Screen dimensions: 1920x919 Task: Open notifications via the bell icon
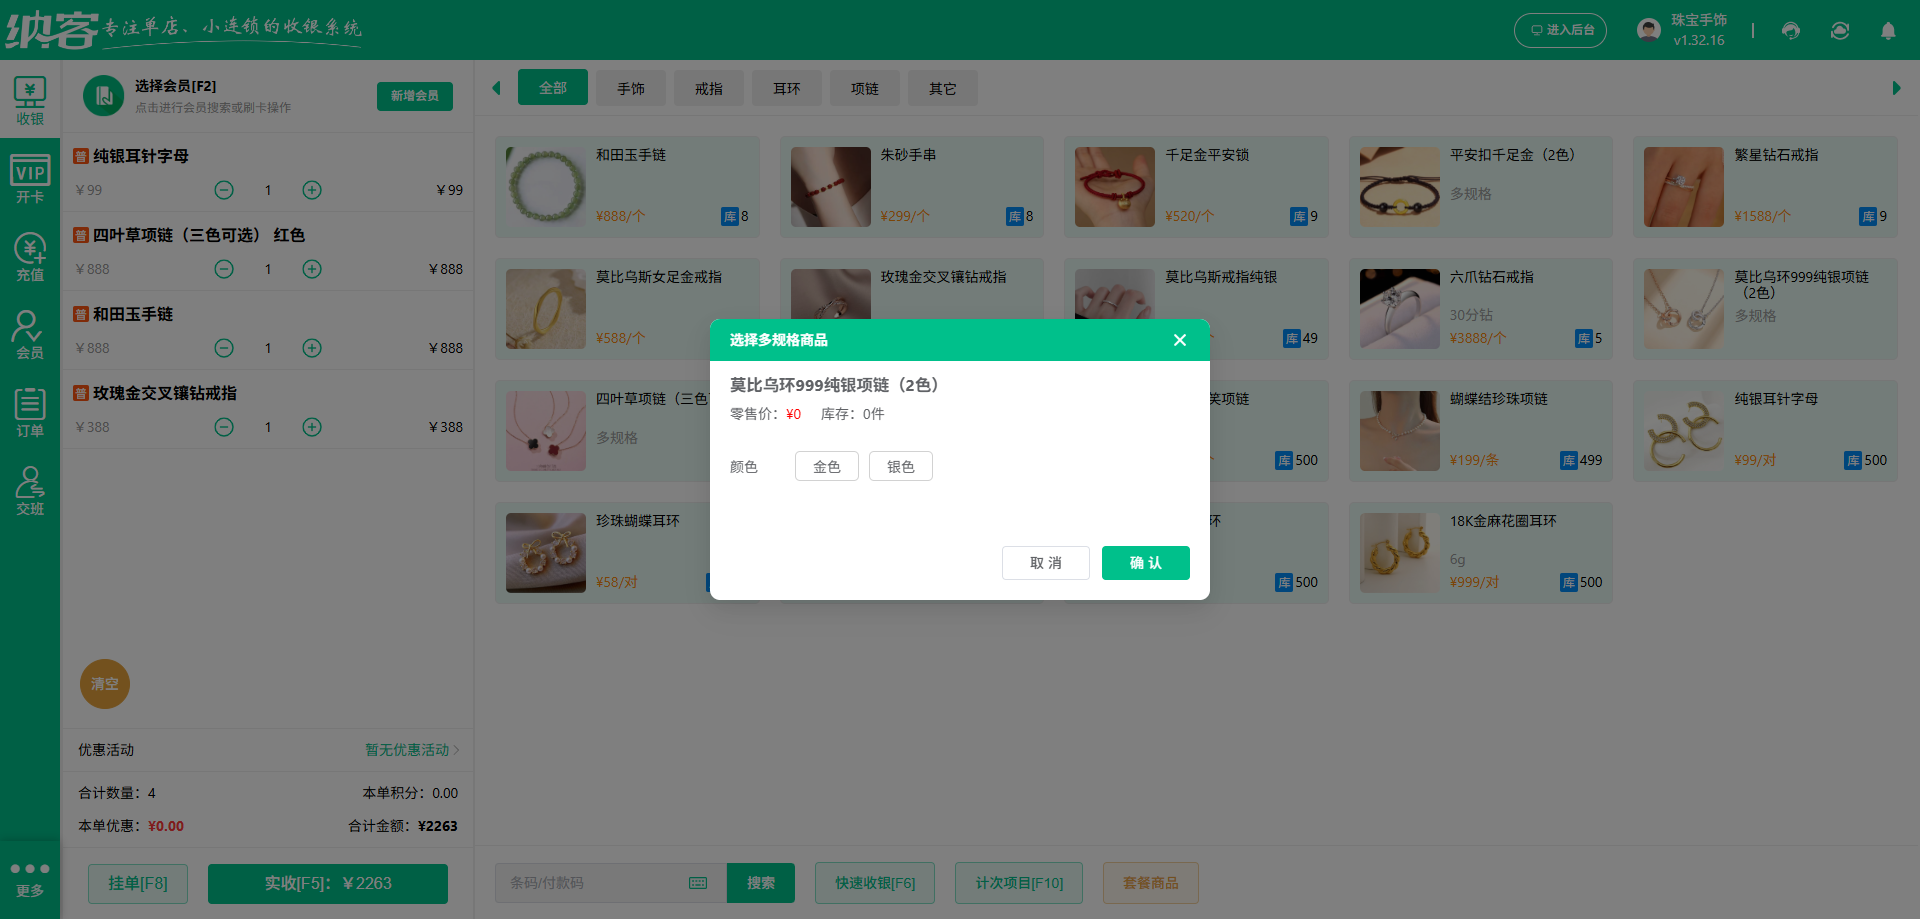(1888, 31)
